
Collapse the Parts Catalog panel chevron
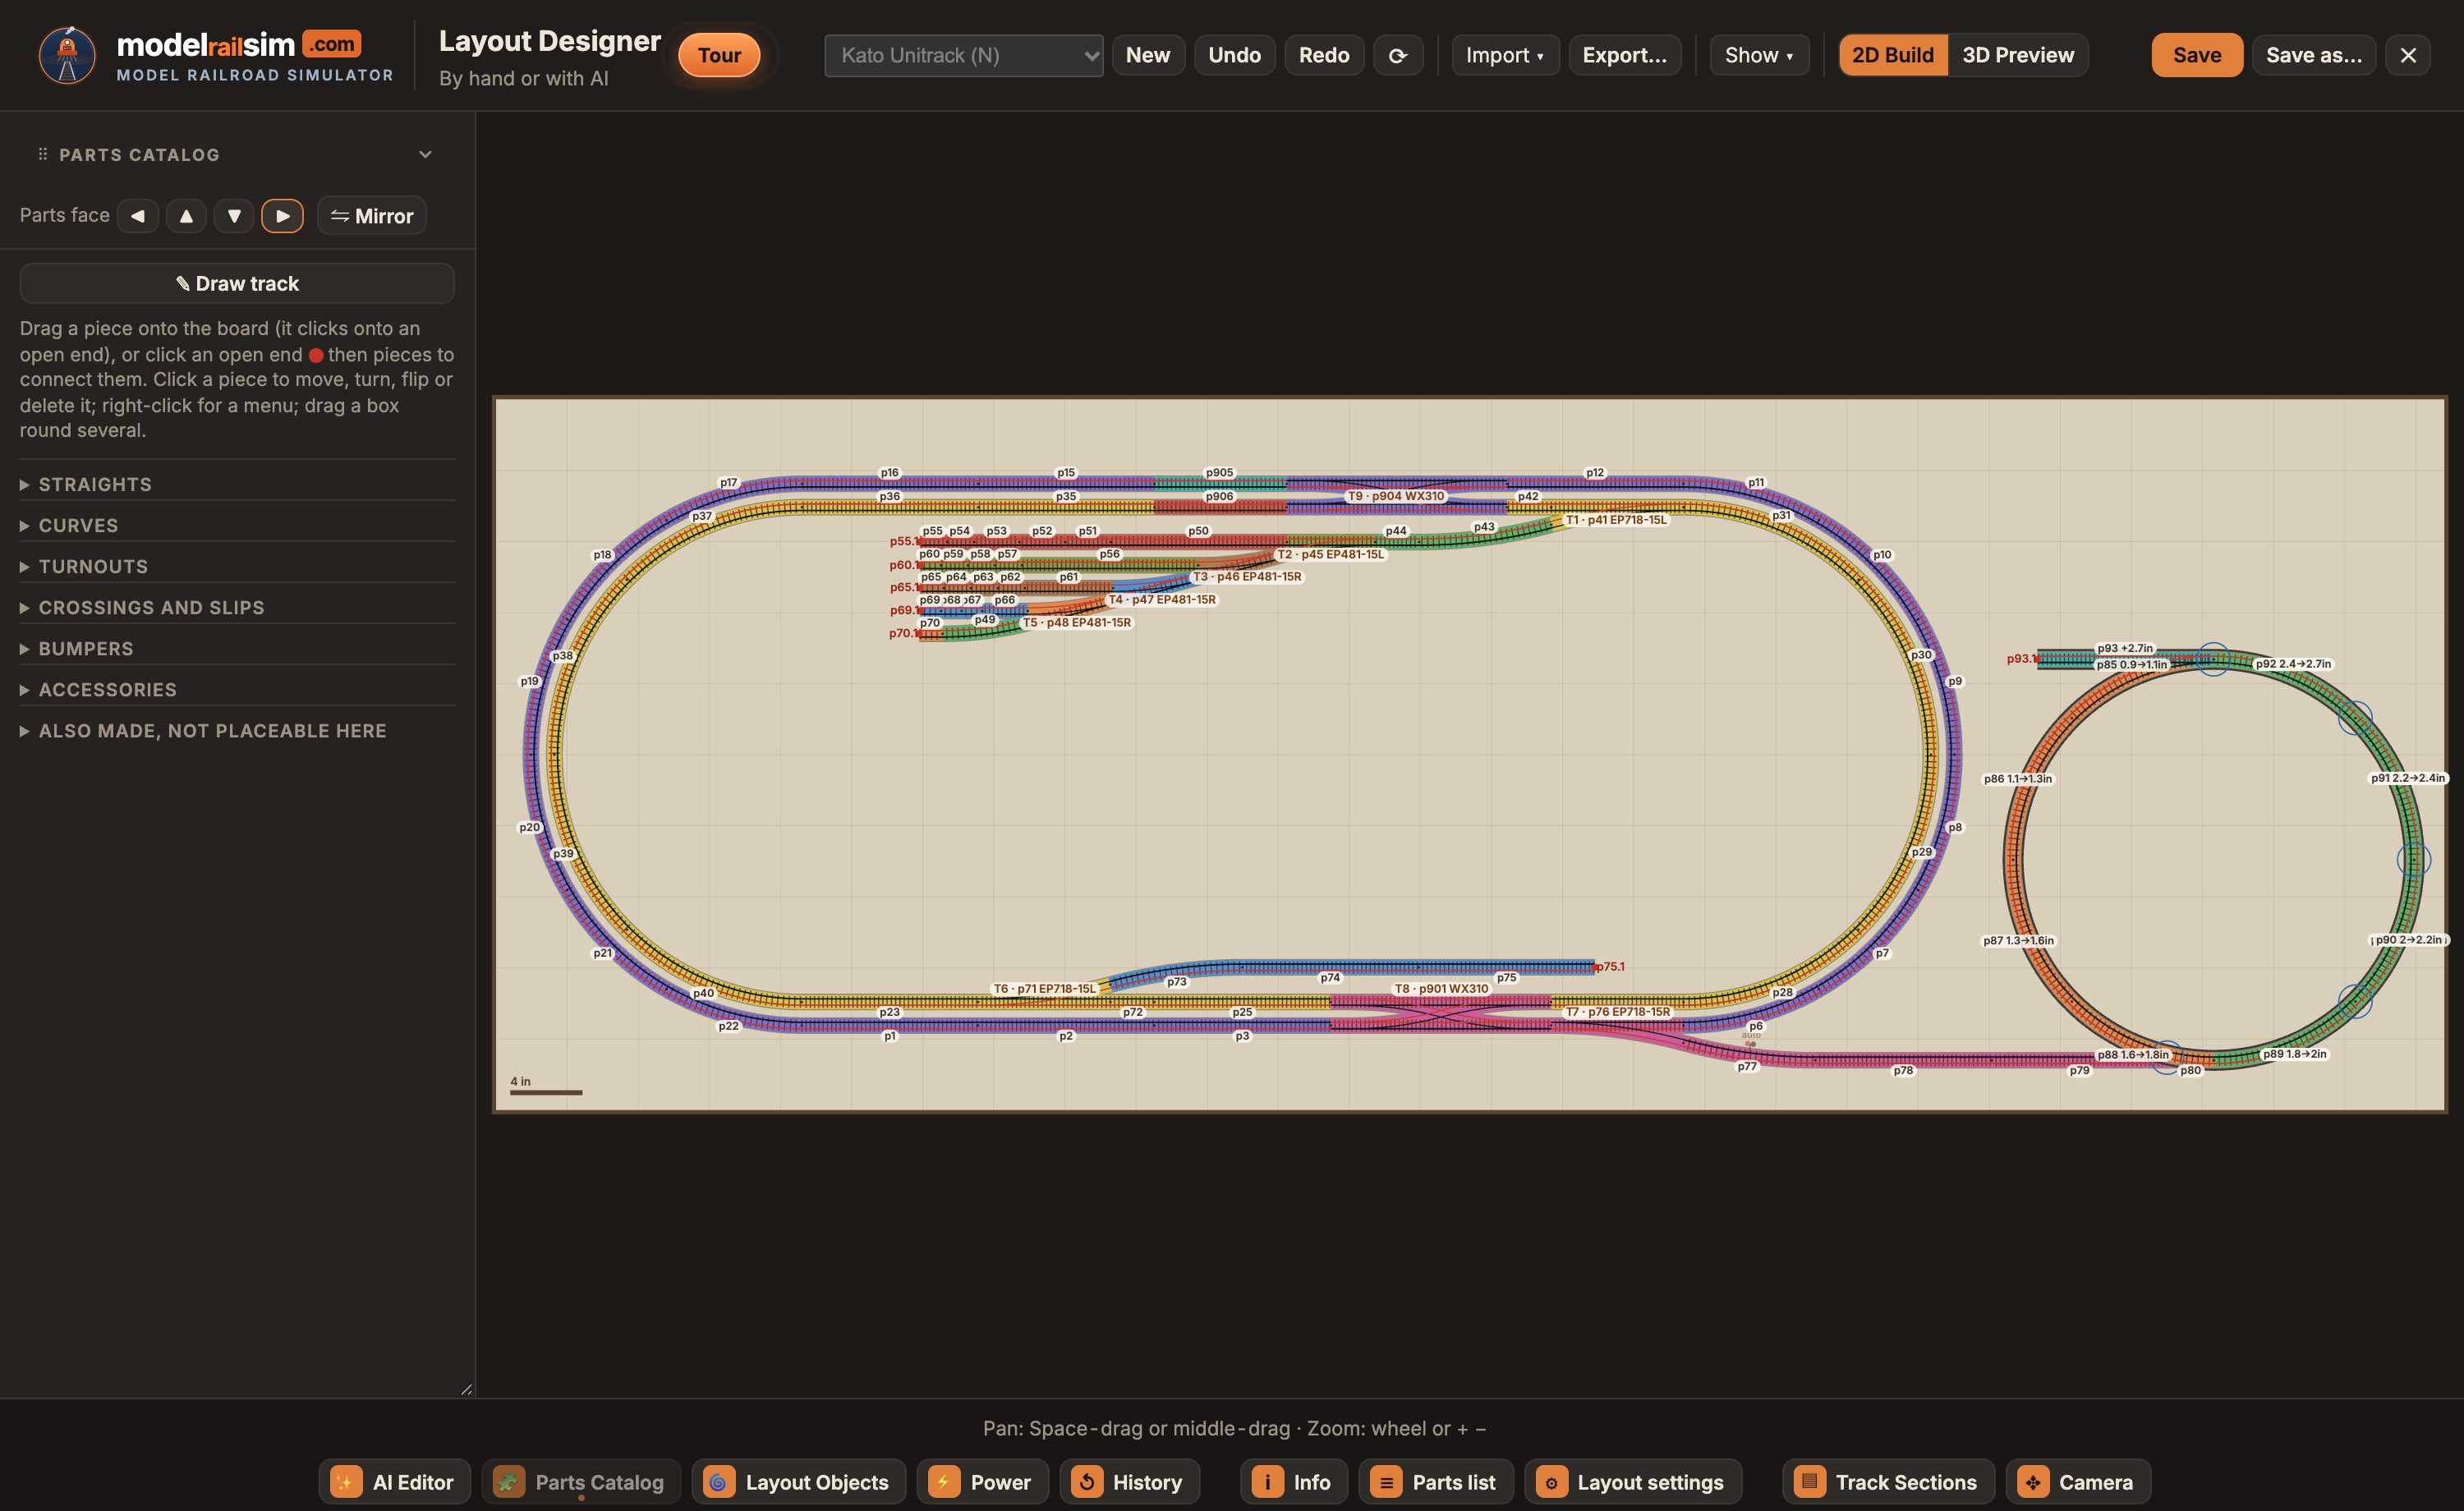click(425, 154)
